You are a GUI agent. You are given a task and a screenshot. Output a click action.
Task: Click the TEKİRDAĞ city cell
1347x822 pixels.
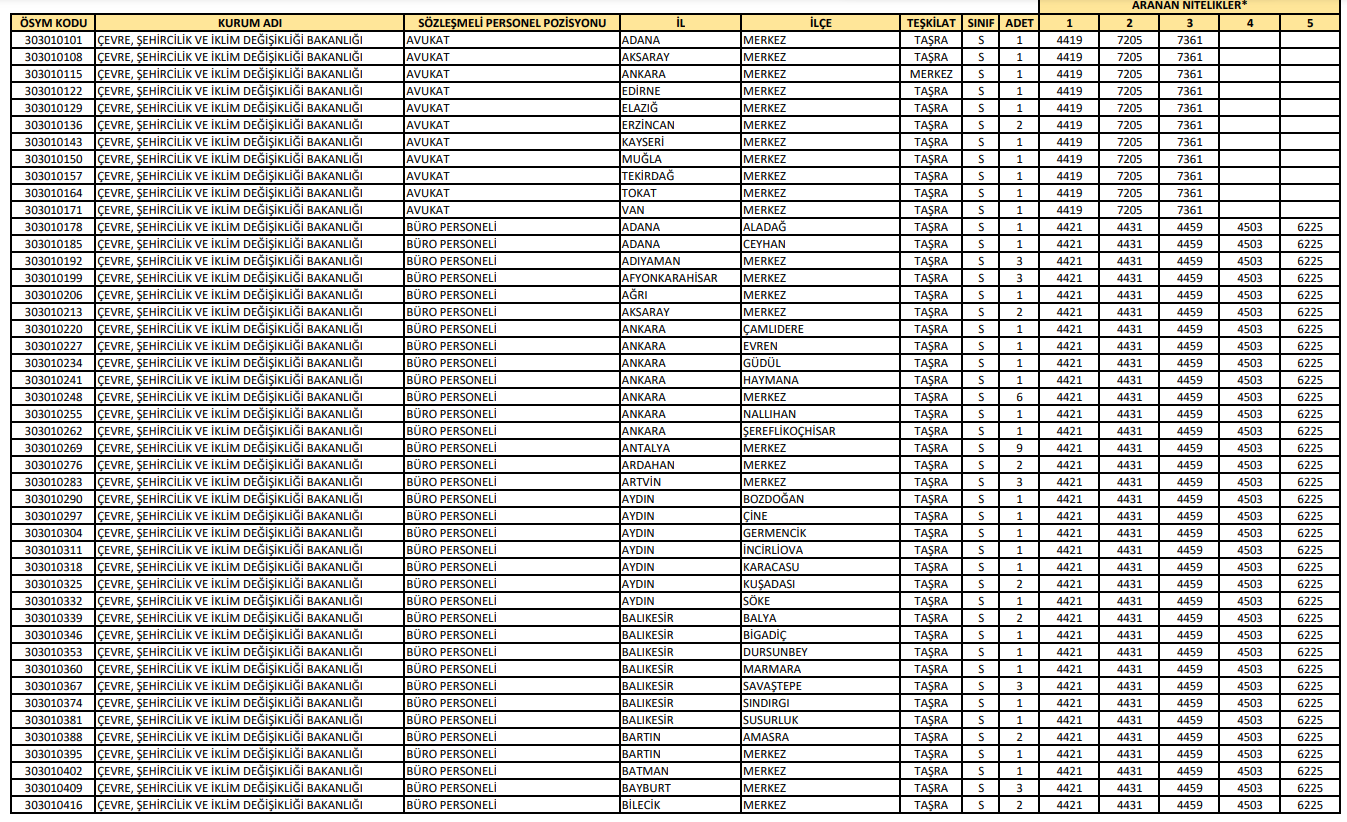[x=680, y=176]
